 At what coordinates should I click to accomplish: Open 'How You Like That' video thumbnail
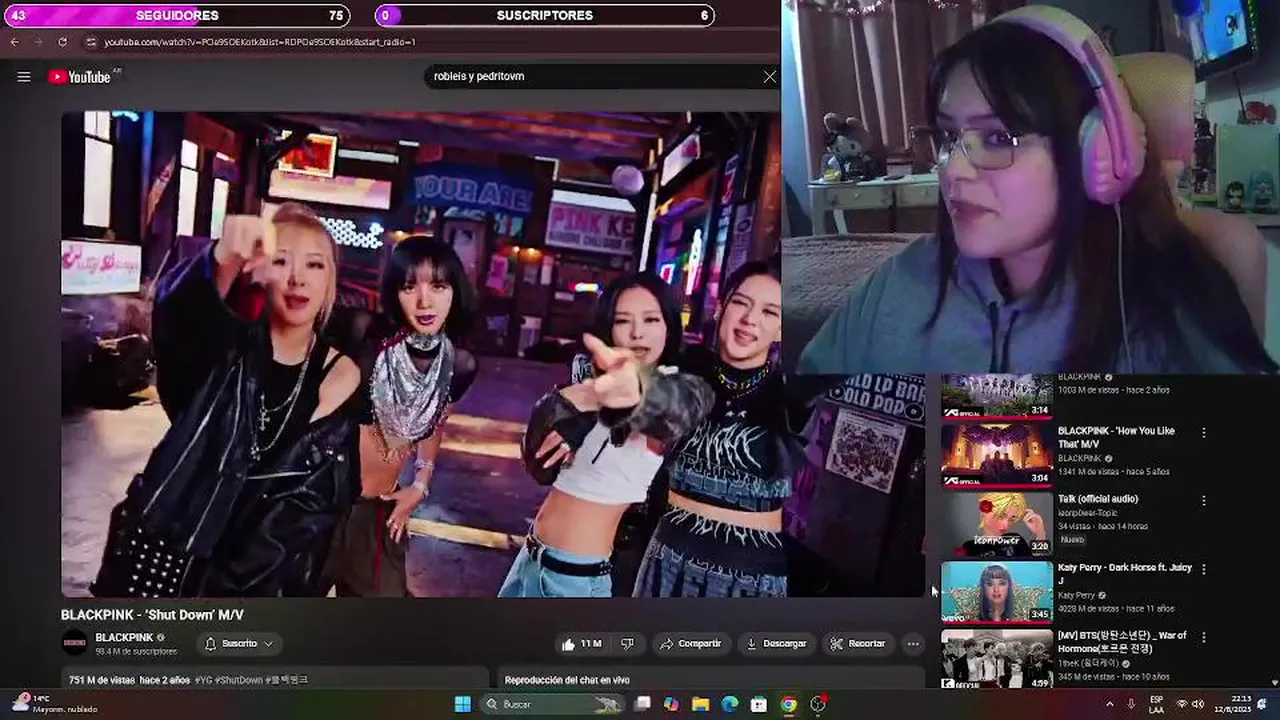pyautogui.click(x=996, y=455)
